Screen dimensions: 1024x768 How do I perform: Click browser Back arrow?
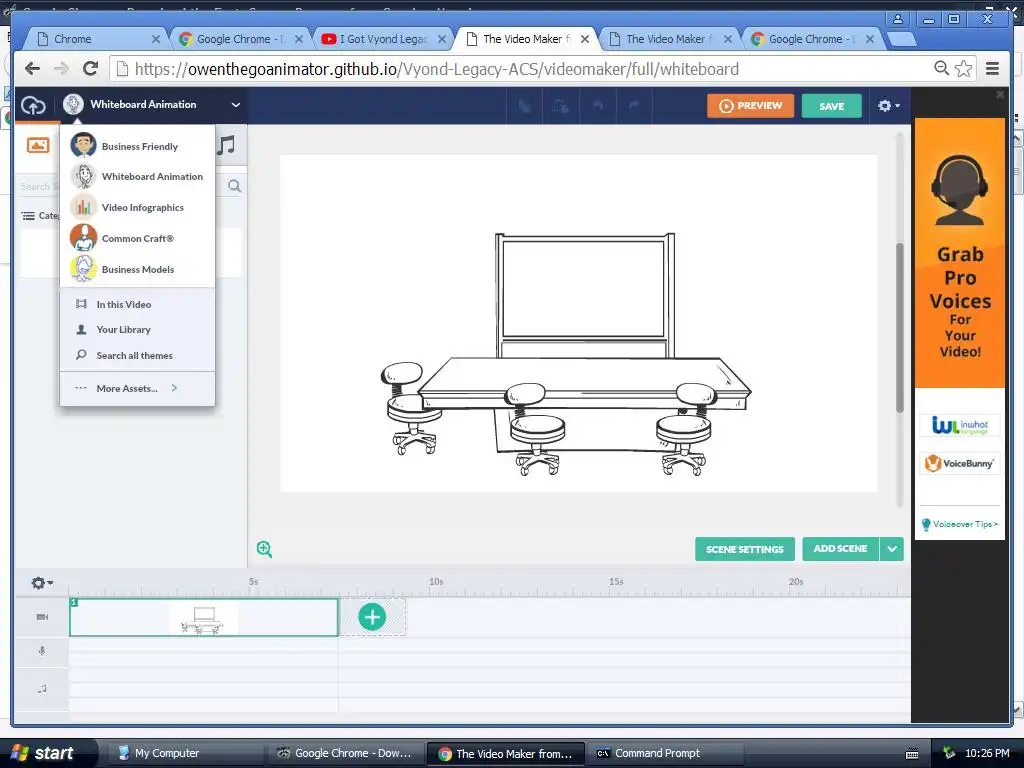[32, 69]
